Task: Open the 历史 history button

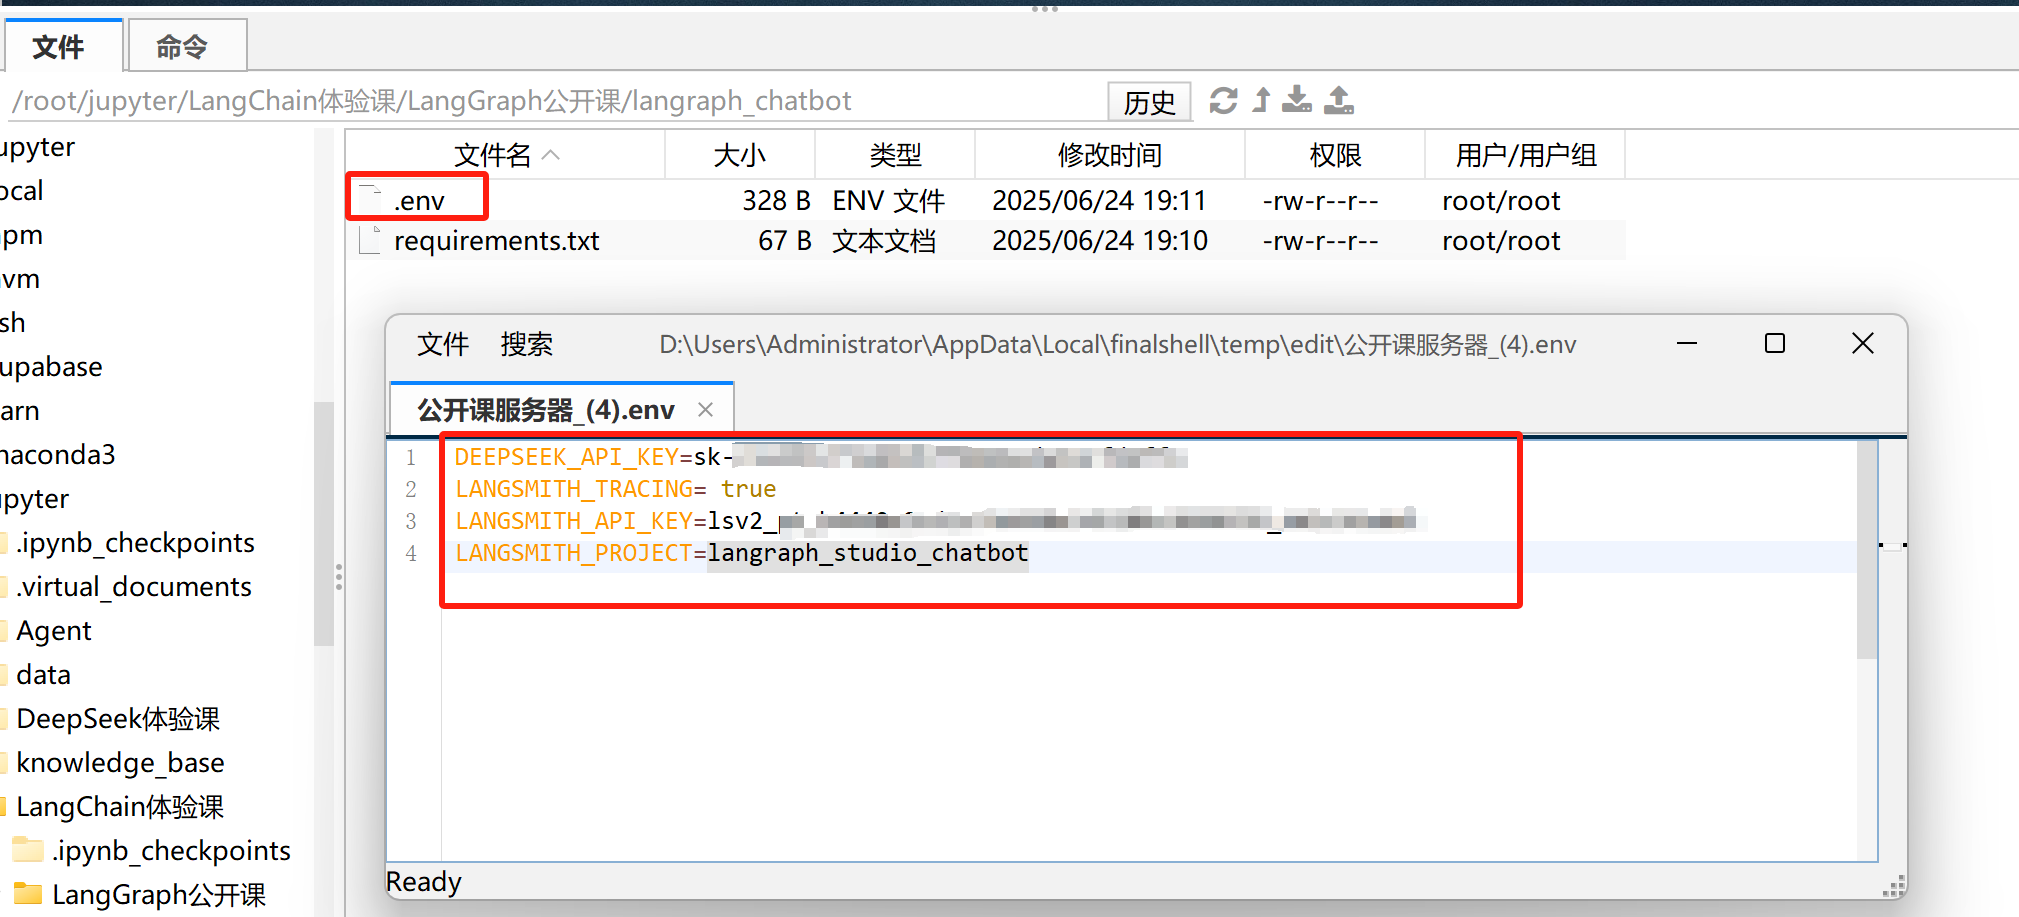Action: pyautogui.click(x=1150, y=102)
